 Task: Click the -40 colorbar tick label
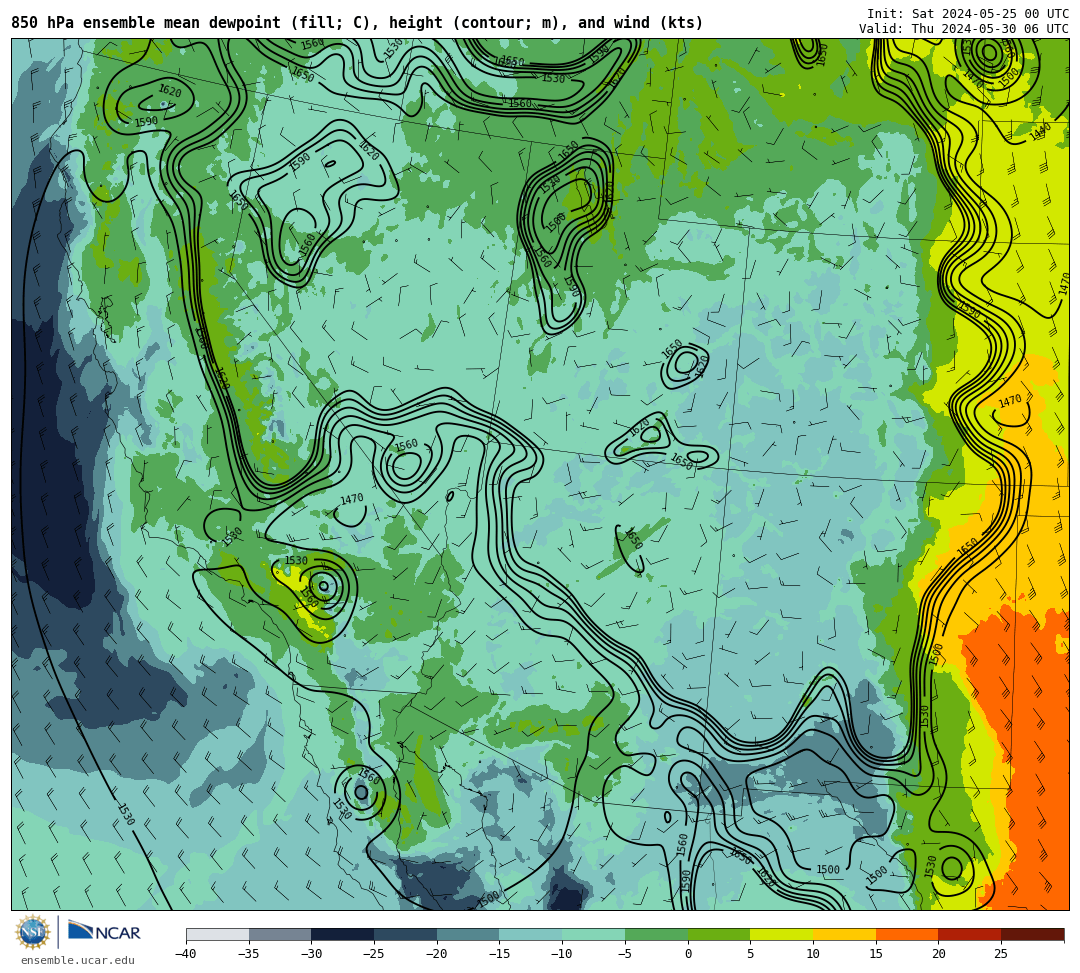tap(185, 954)
